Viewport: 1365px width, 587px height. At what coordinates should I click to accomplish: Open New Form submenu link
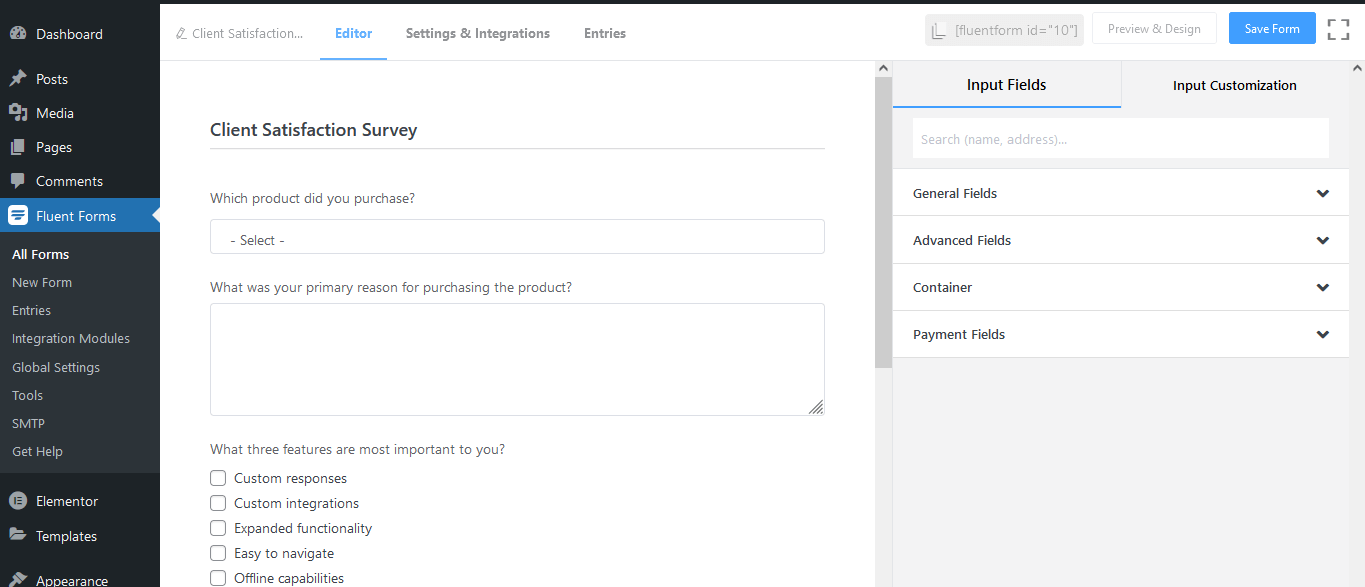pos(42,282)
